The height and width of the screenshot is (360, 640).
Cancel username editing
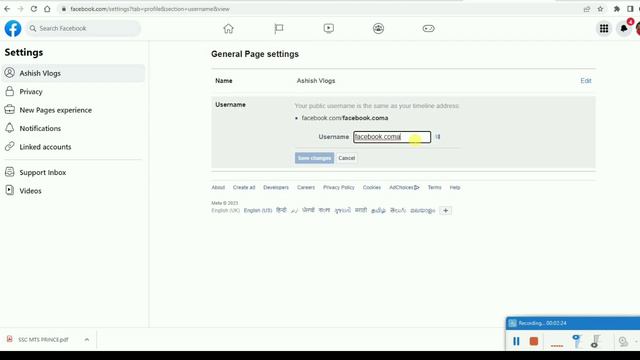click(347, 158)
